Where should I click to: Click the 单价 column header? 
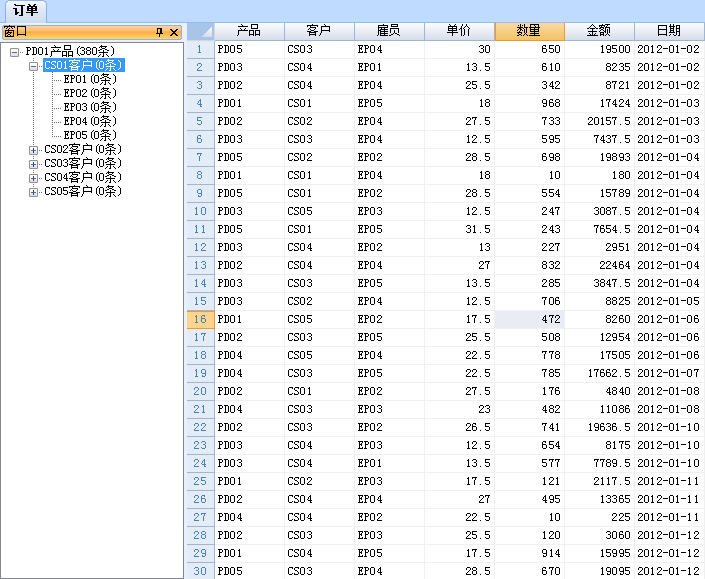click(x=460, y=31)
